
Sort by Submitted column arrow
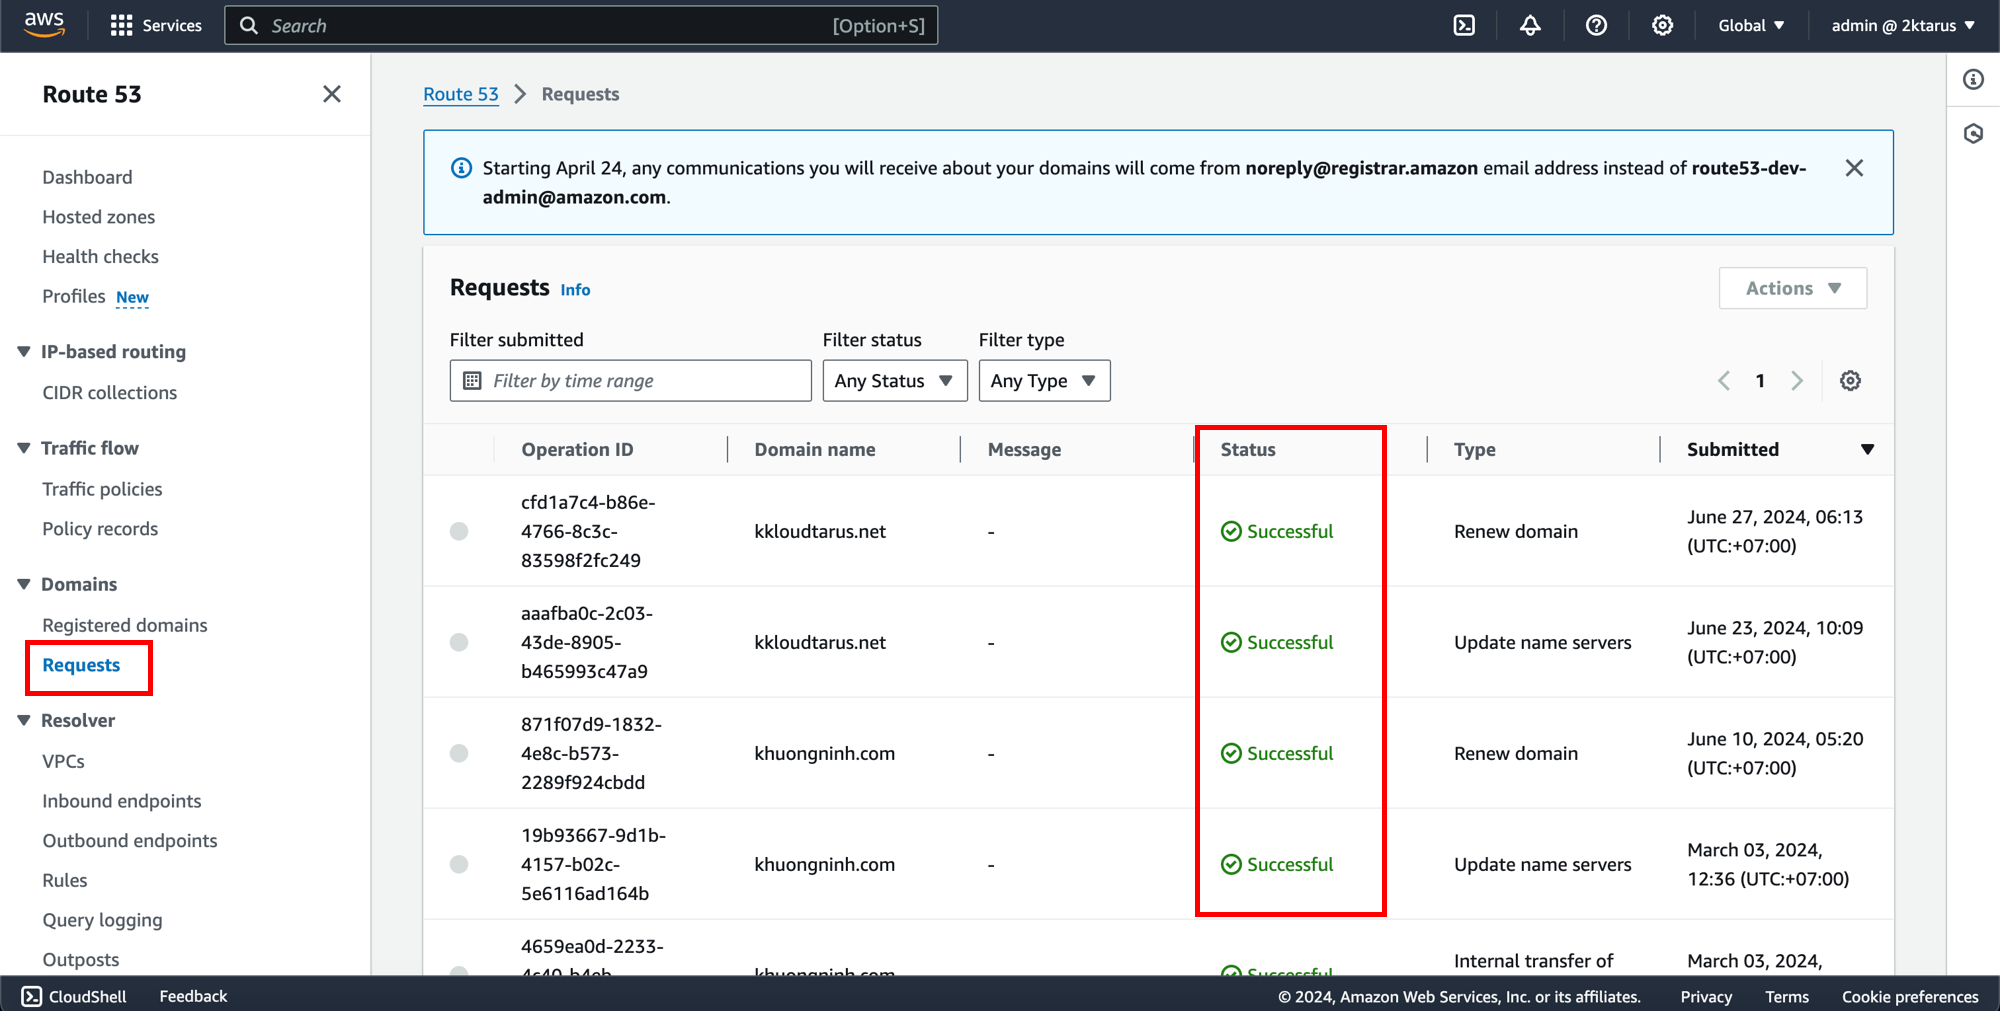[1867, 450]
